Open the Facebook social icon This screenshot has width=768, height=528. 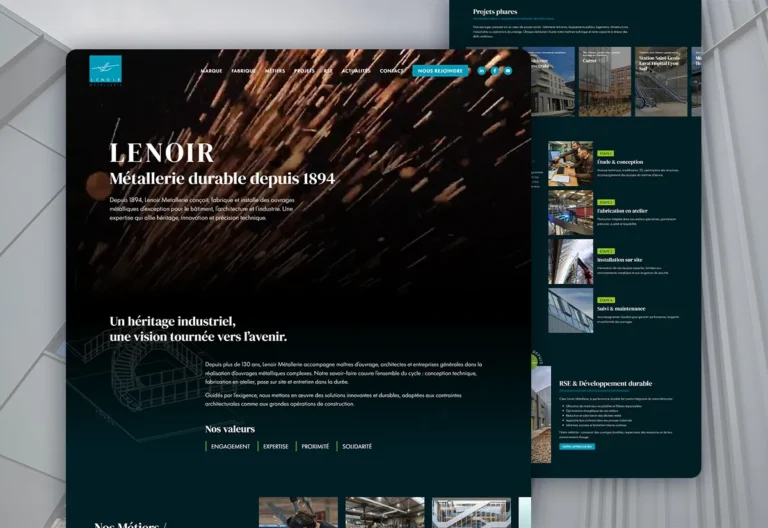tap(495, 71)
